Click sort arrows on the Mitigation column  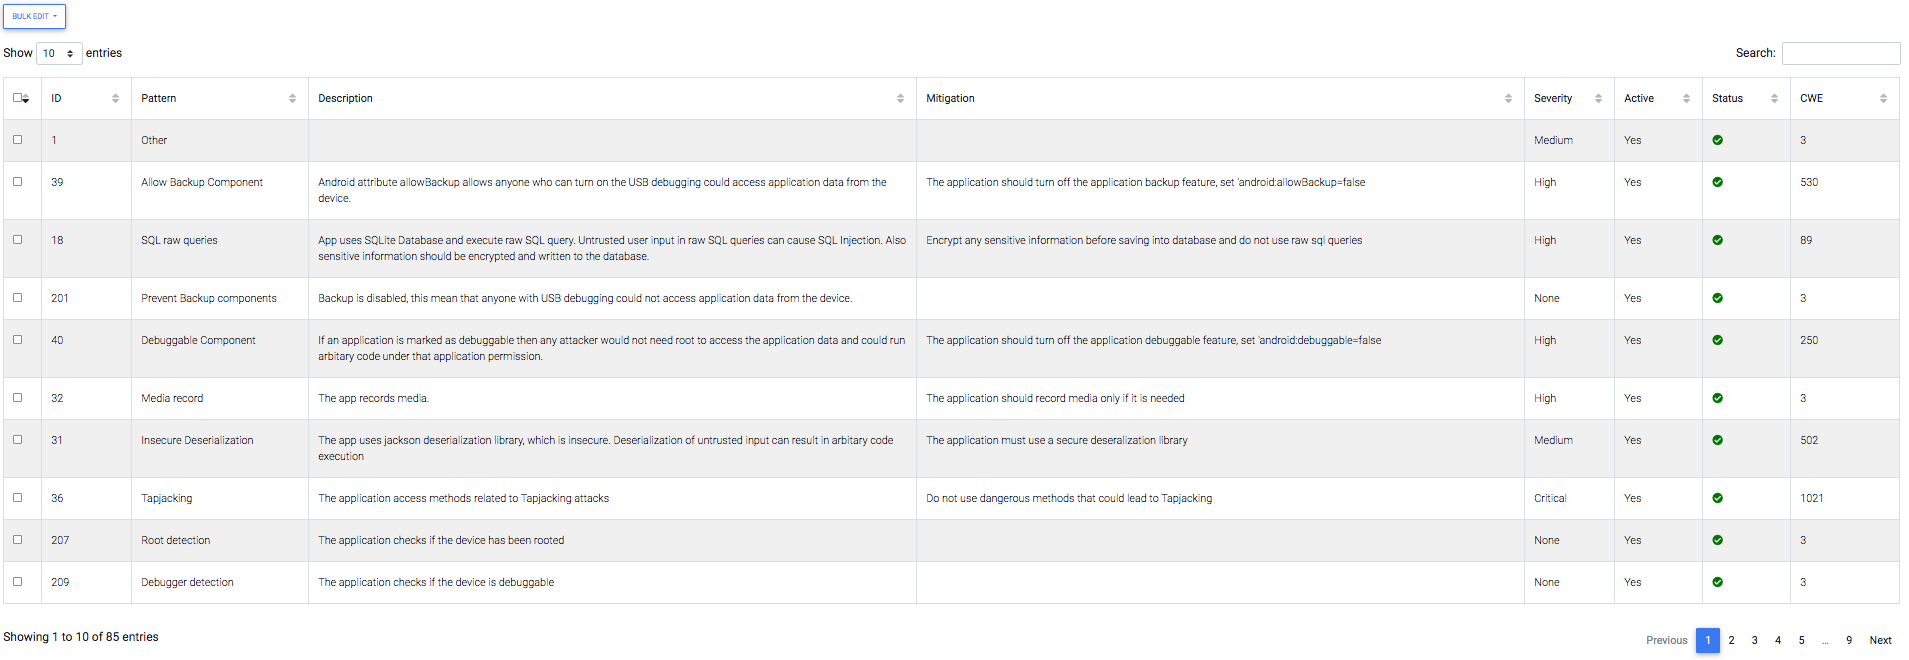click(1508, 98)
